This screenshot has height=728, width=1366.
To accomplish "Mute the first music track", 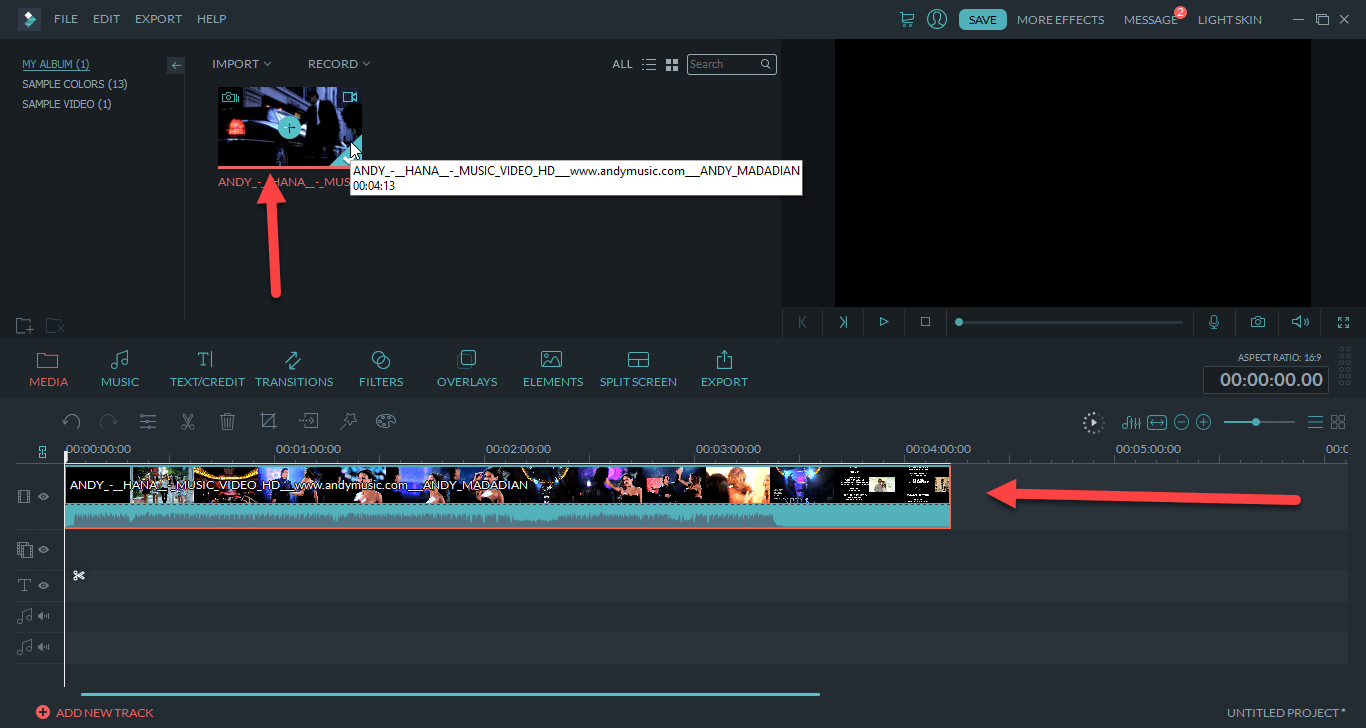I will [x=44, y=616].
